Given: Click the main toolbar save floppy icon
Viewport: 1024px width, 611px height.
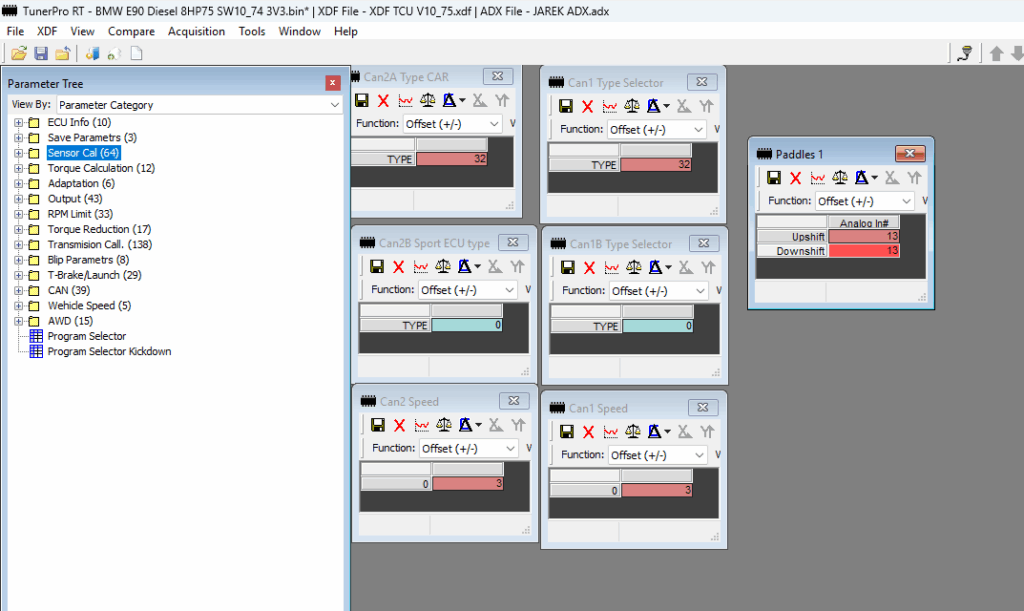Looking at the screenshot, I should pos(41,53).
